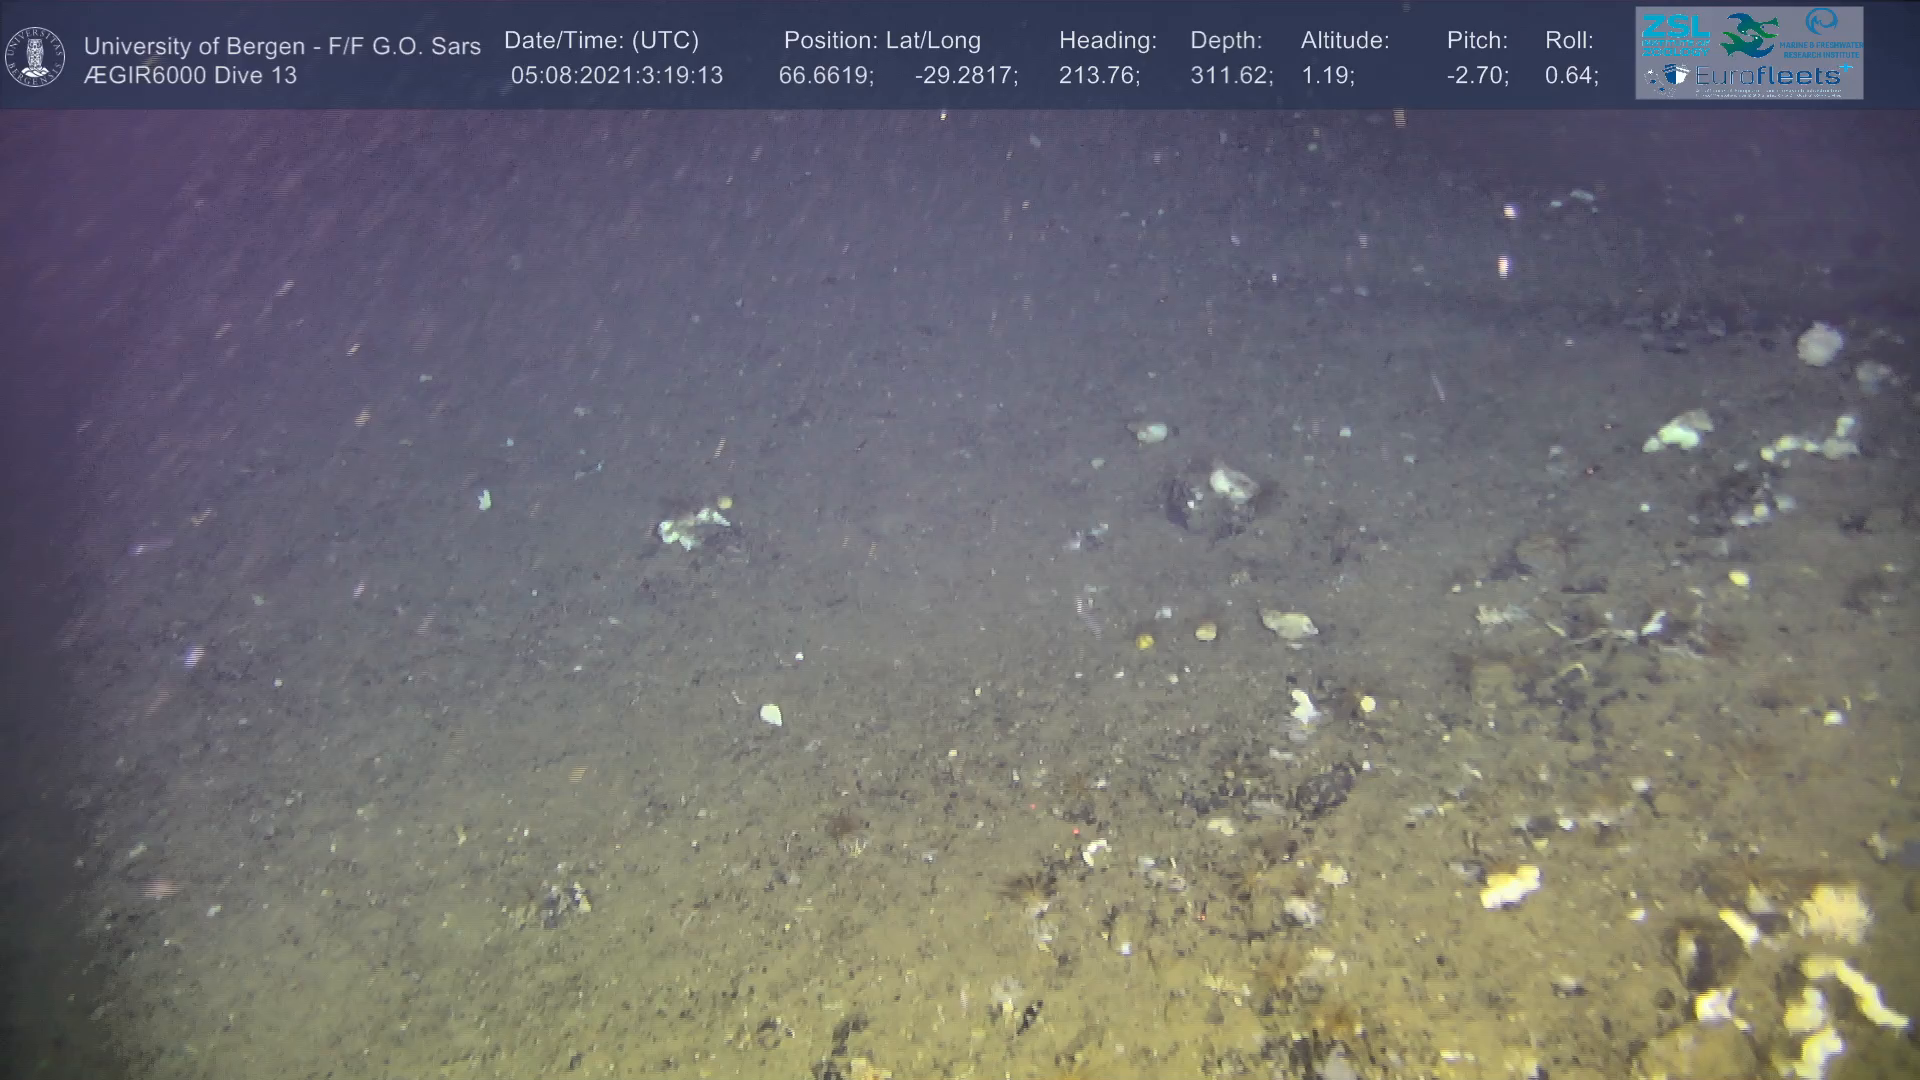This screenshot has width=1920, height=1080.
Task: Click the timestamp 05:08:2021:3:19:13
Action: tap(616, 76)
